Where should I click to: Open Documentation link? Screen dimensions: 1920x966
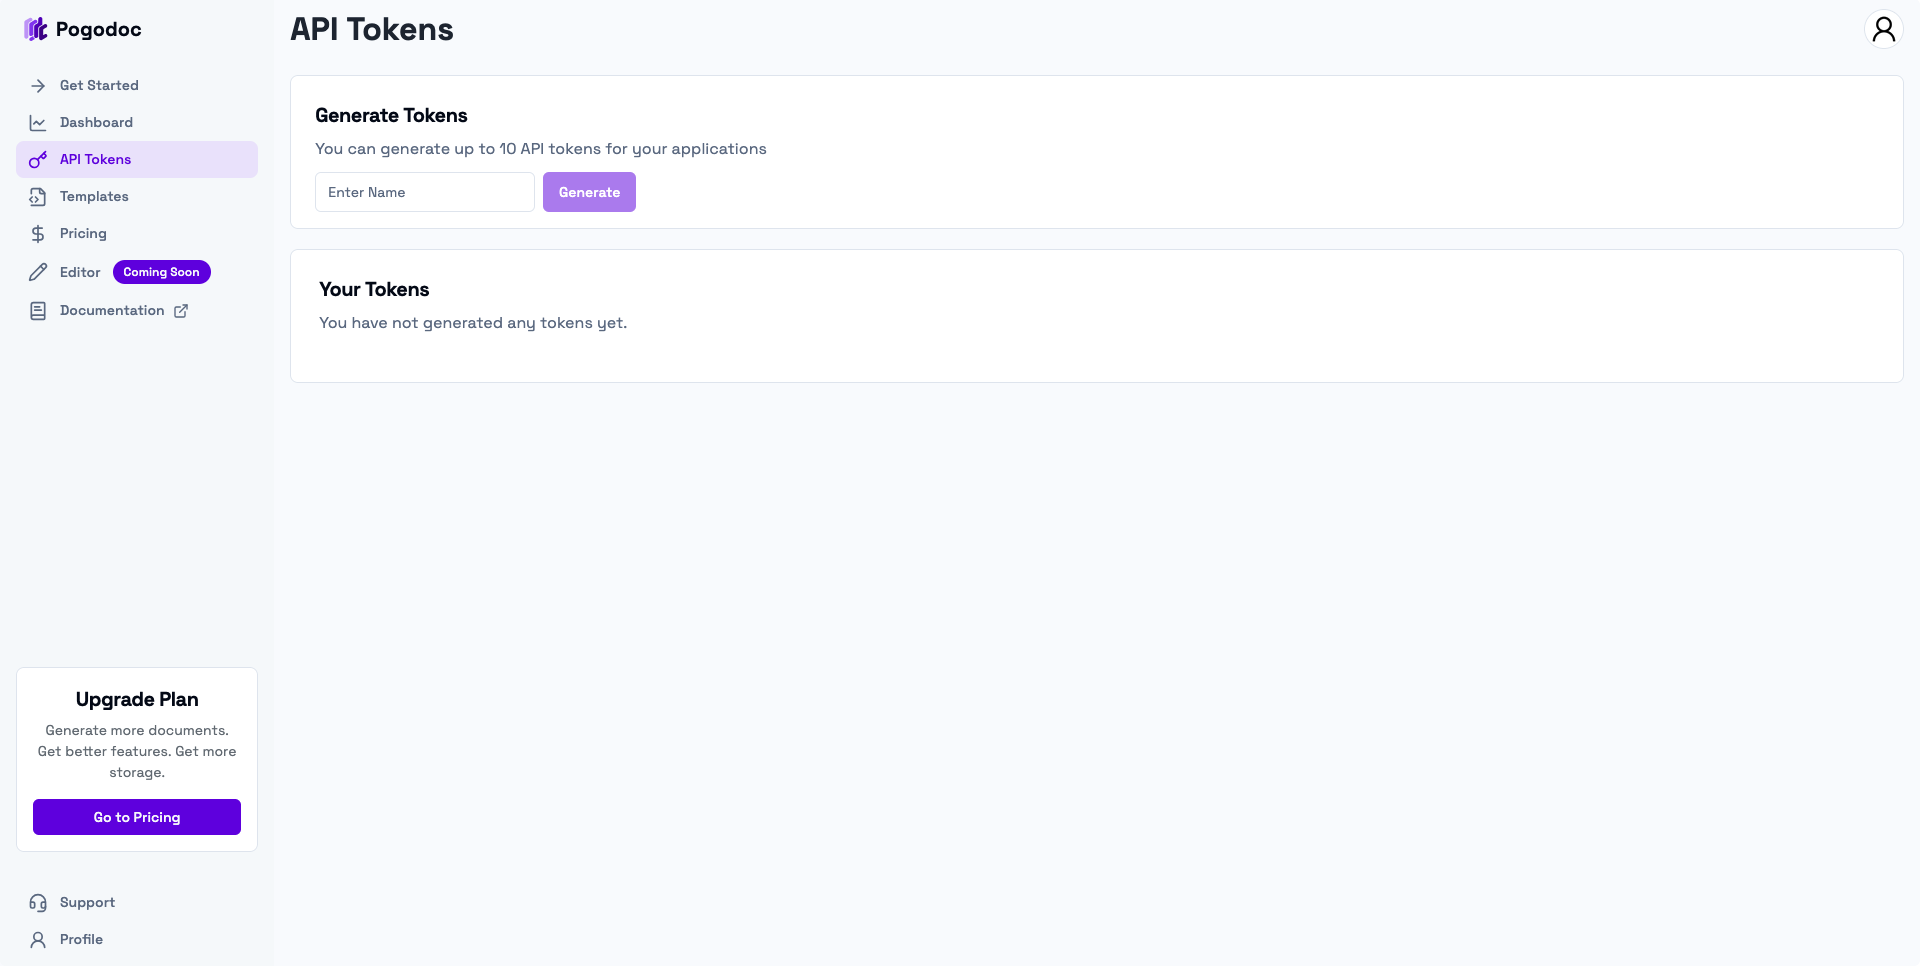coord(137,311)
